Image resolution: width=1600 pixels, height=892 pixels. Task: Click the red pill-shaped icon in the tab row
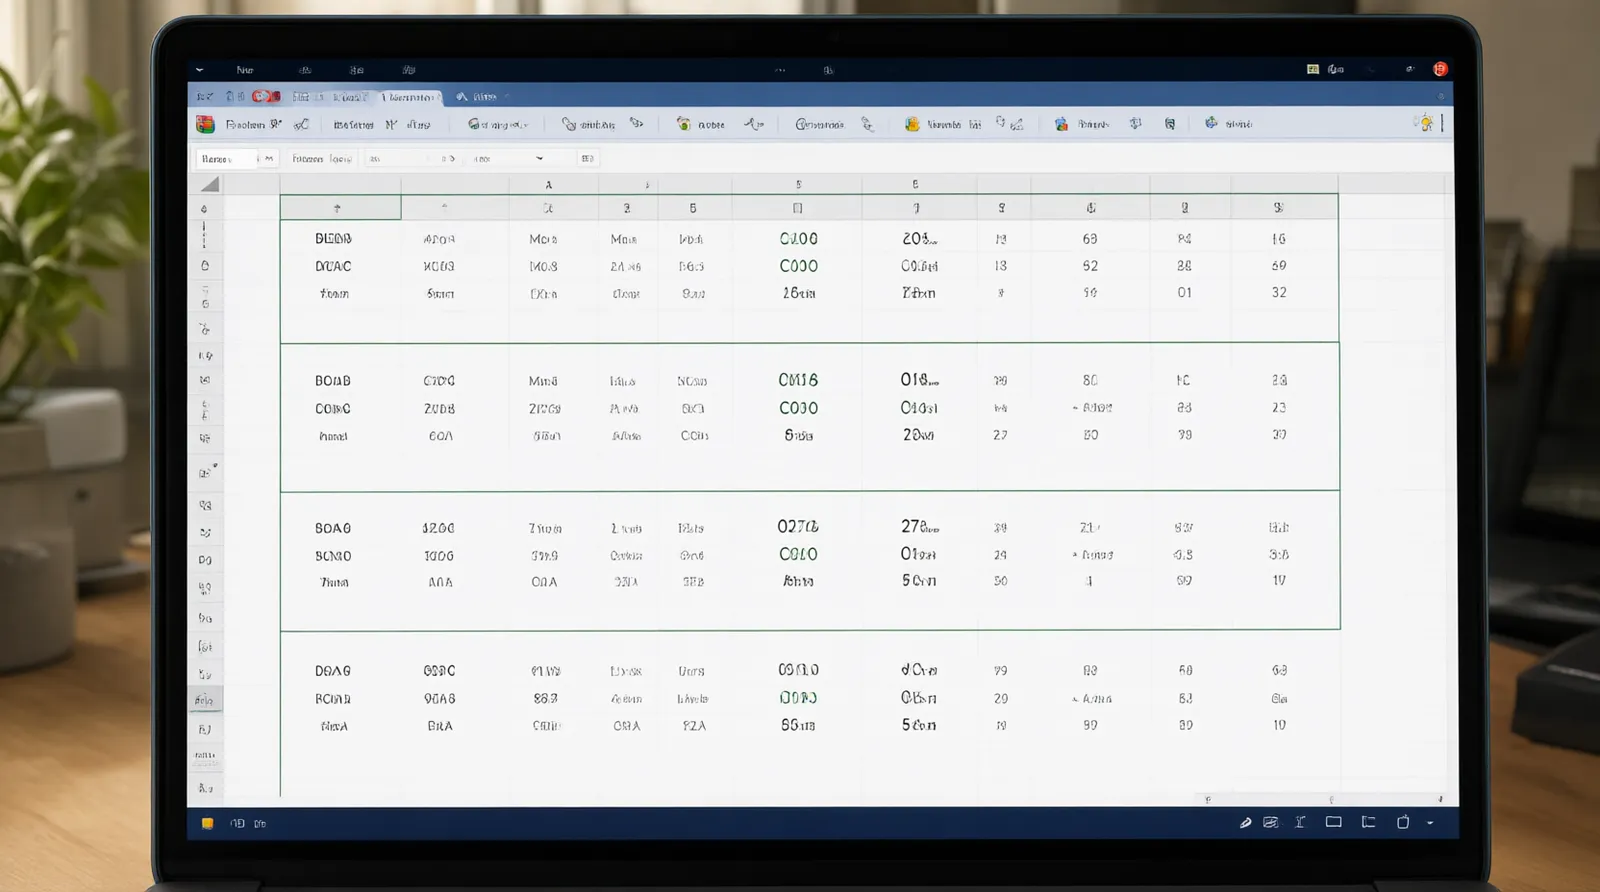click(266, 96)
